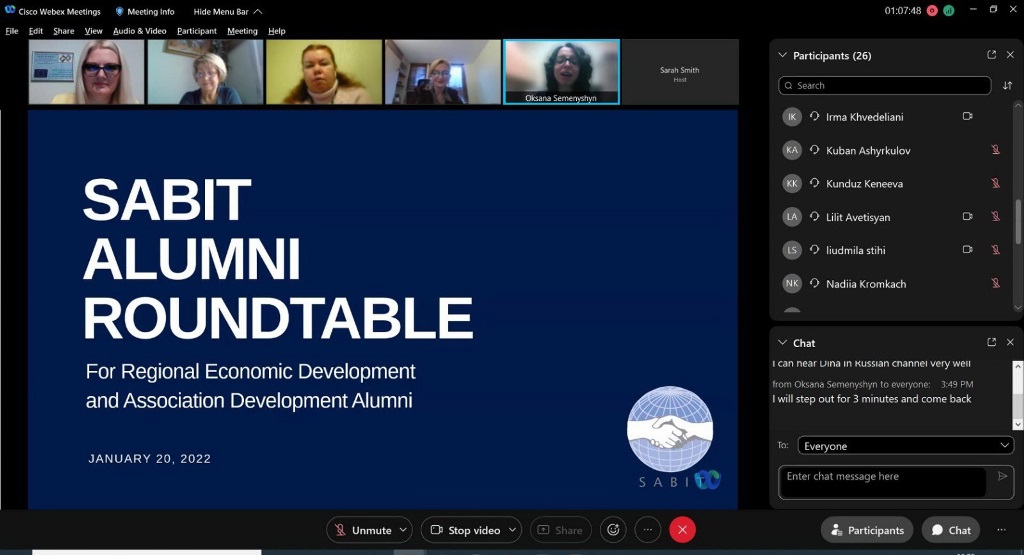Open the more options ellipsis button
Screen dimensions: 1024x555
coord(647,530)
